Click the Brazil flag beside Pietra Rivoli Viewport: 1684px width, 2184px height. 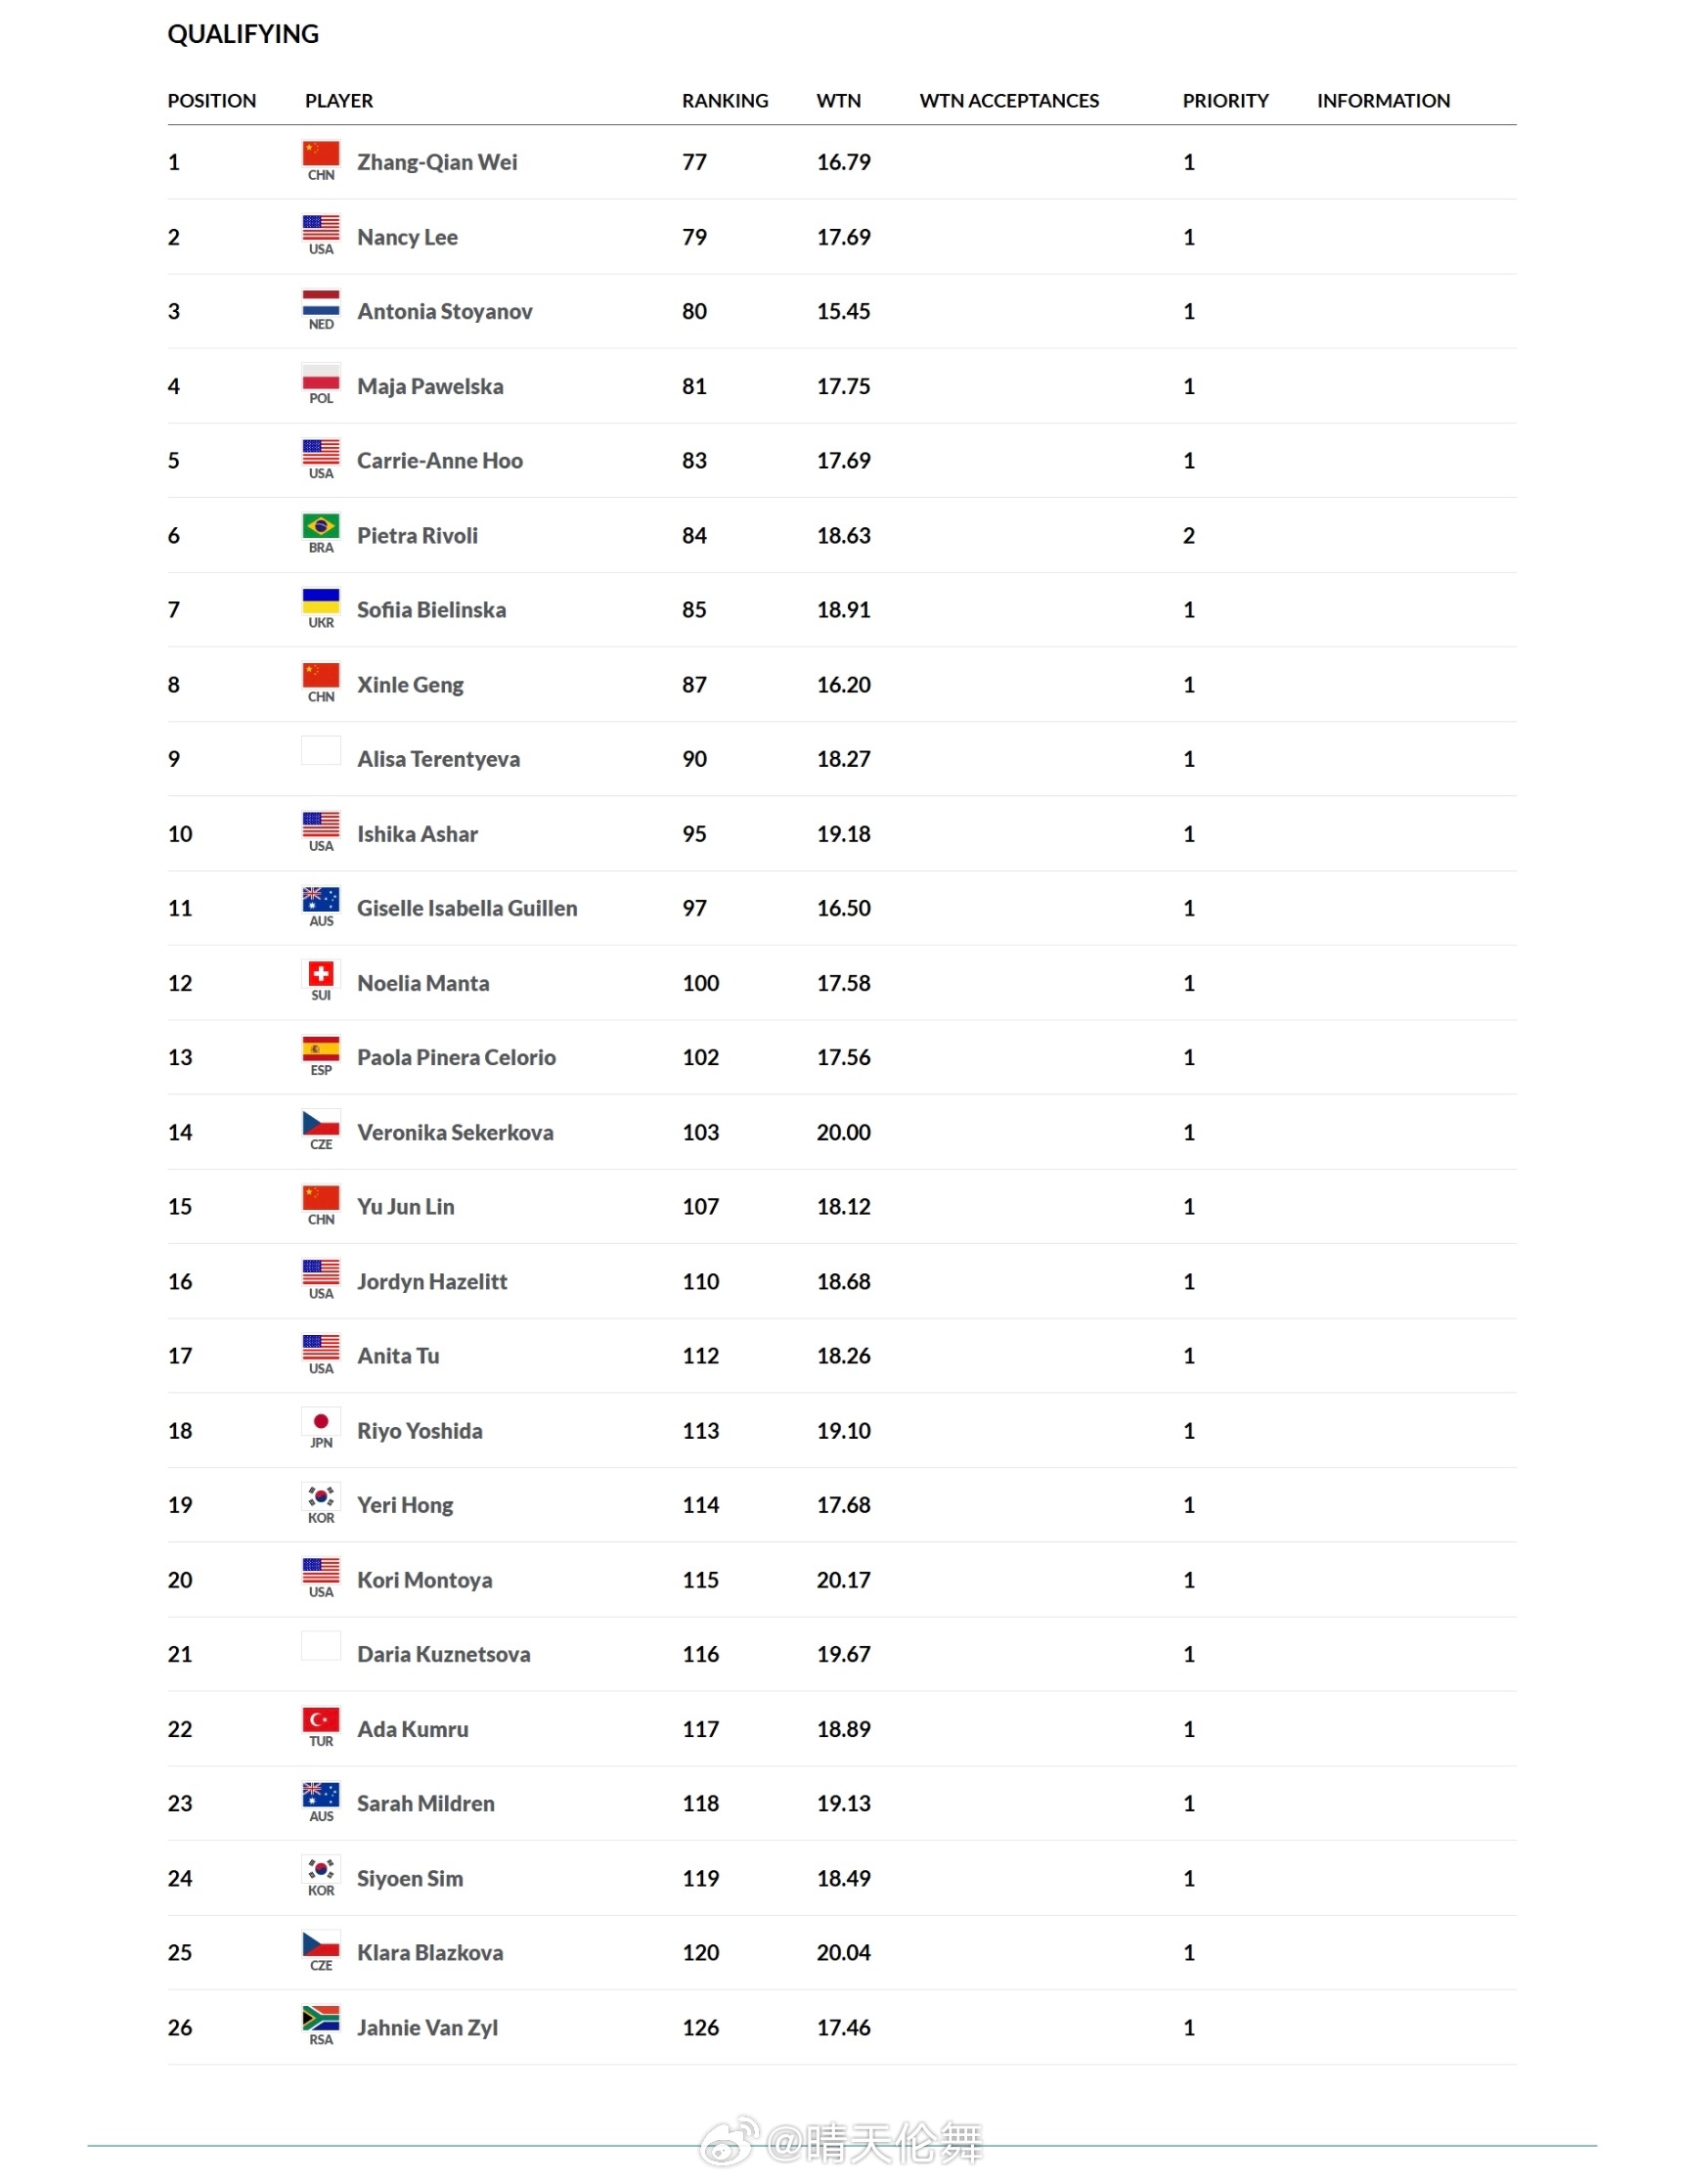[x=321, y=527]
